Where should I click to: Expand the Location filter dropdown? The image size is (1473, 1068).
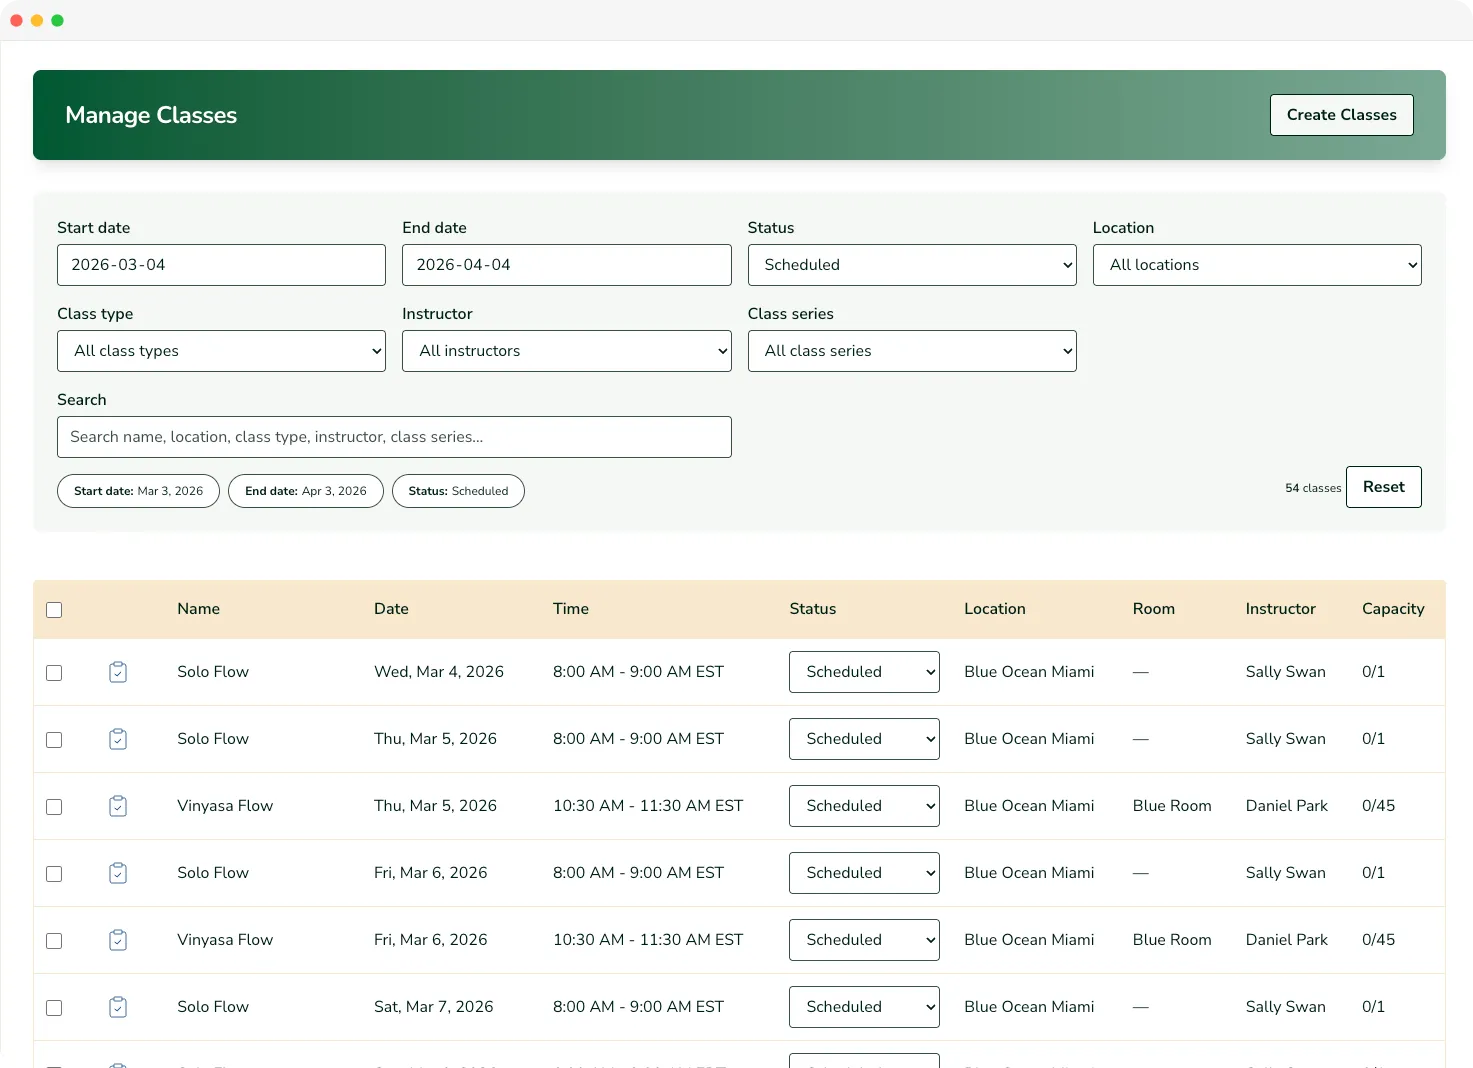(1256, 265)
